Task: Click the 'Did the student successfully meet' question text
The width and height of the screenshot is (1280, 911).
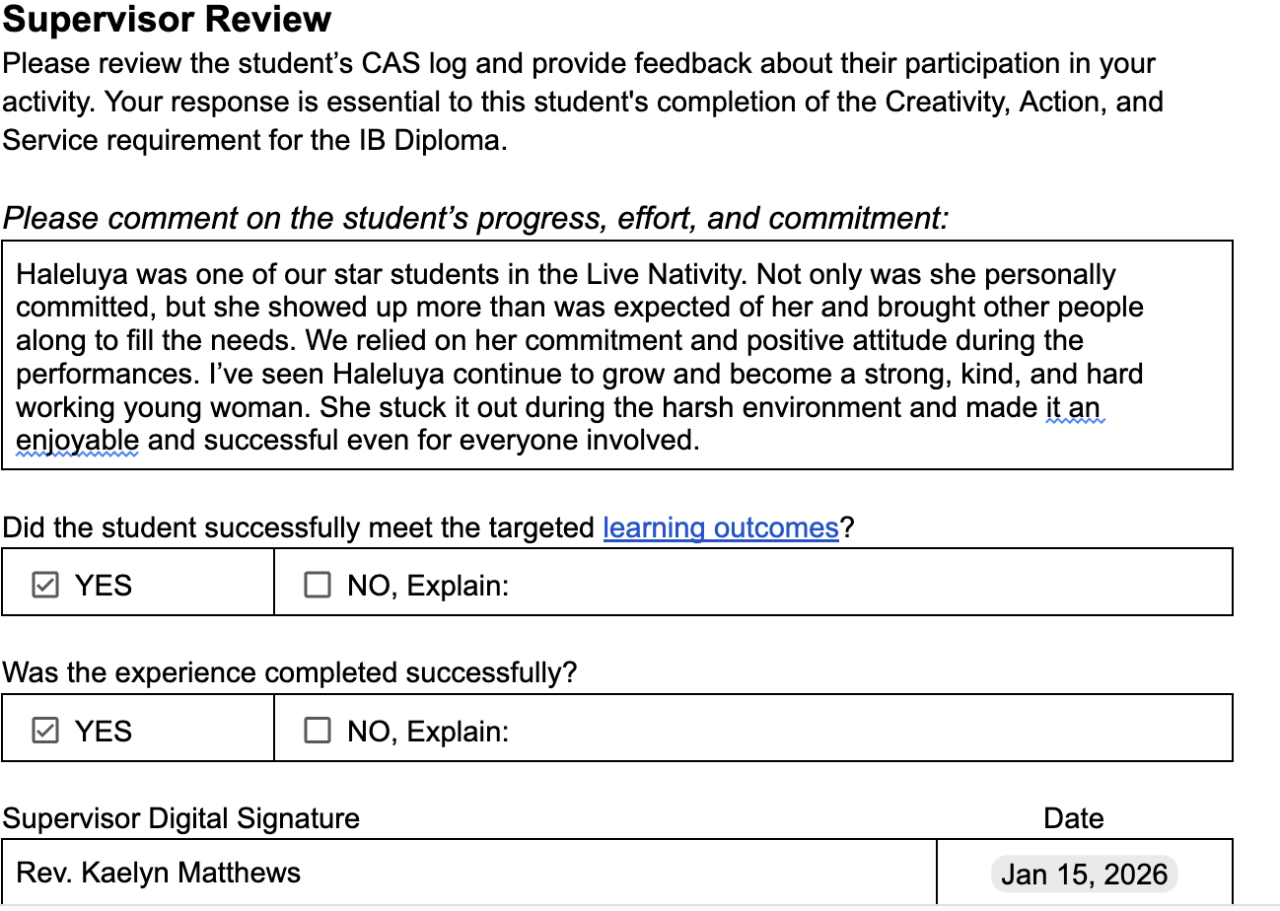Action: (x=299, y=528)
